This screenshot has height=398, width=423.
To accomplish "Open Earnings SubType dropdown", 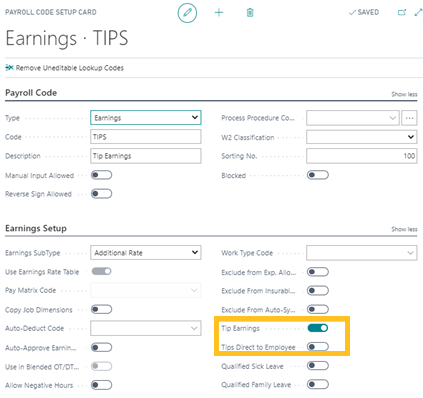I will [146, 253].
